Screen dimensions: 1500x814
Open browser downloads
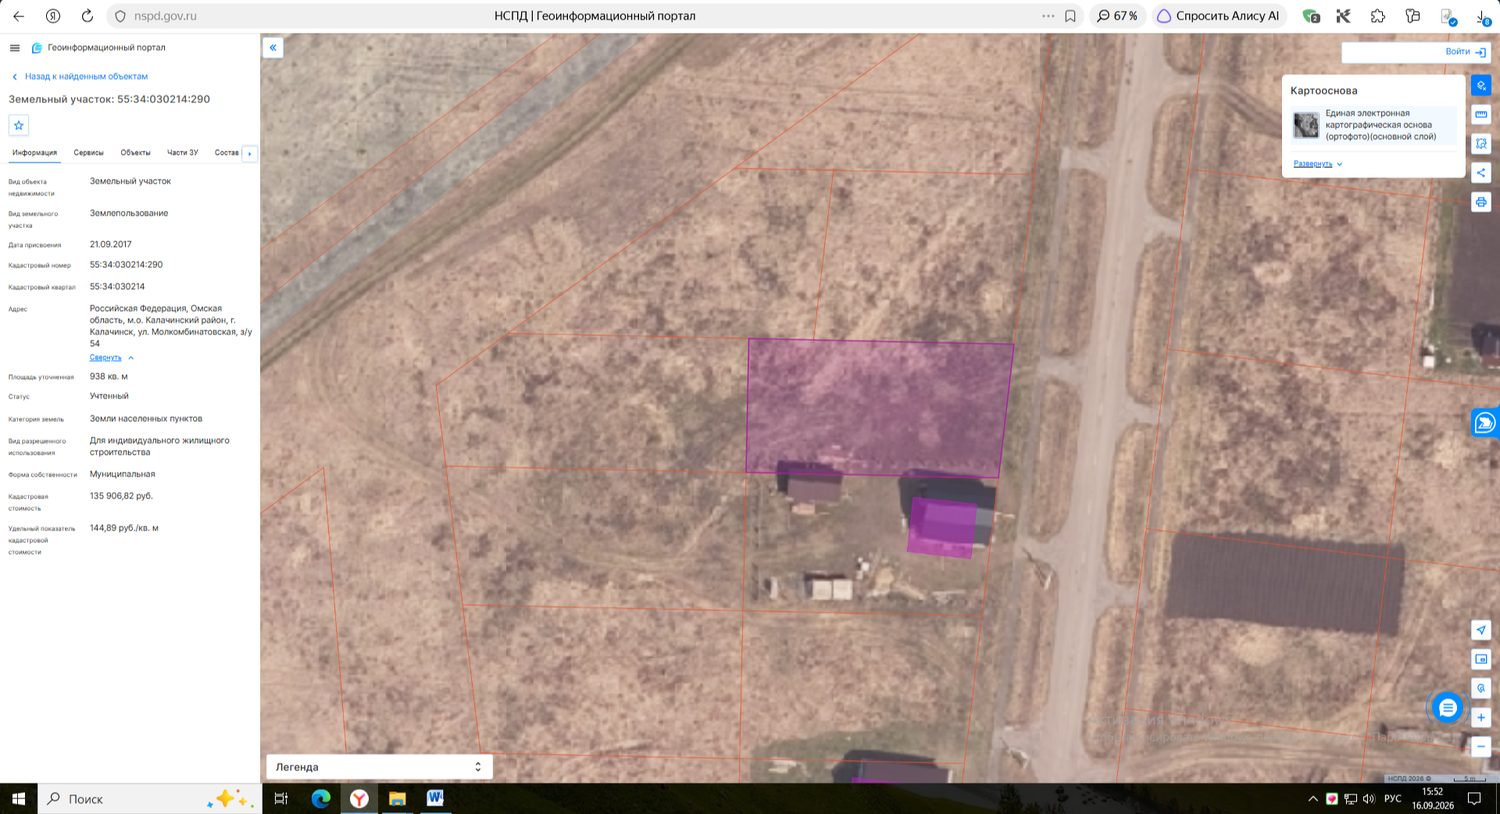coord(1483,16)
